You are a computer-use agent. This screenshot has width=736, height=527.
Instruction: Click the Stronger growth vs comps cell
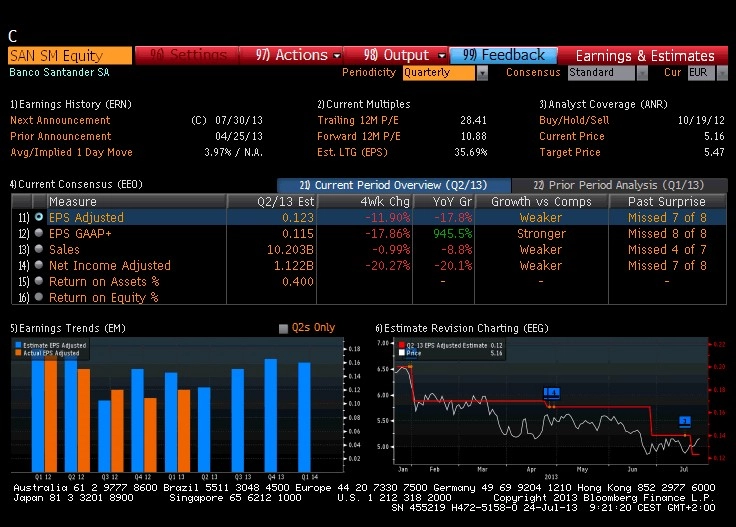click(x=541, y=234)
